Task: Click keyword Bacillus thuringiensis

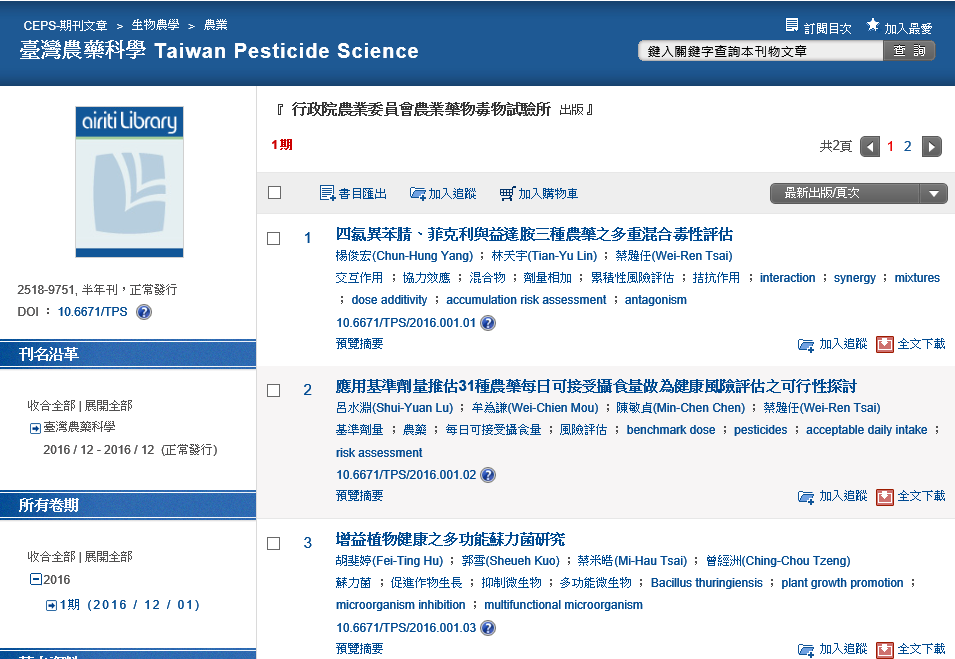Action: [x=707, y=583]
